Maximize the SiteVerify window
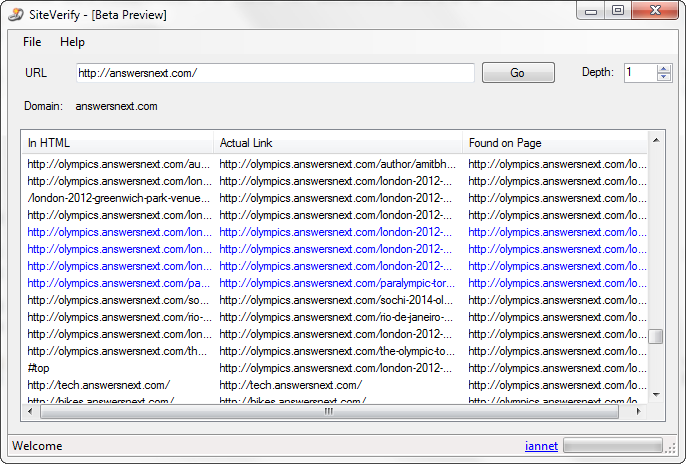This screenshot has height=464, width=686. coord(618,11)
